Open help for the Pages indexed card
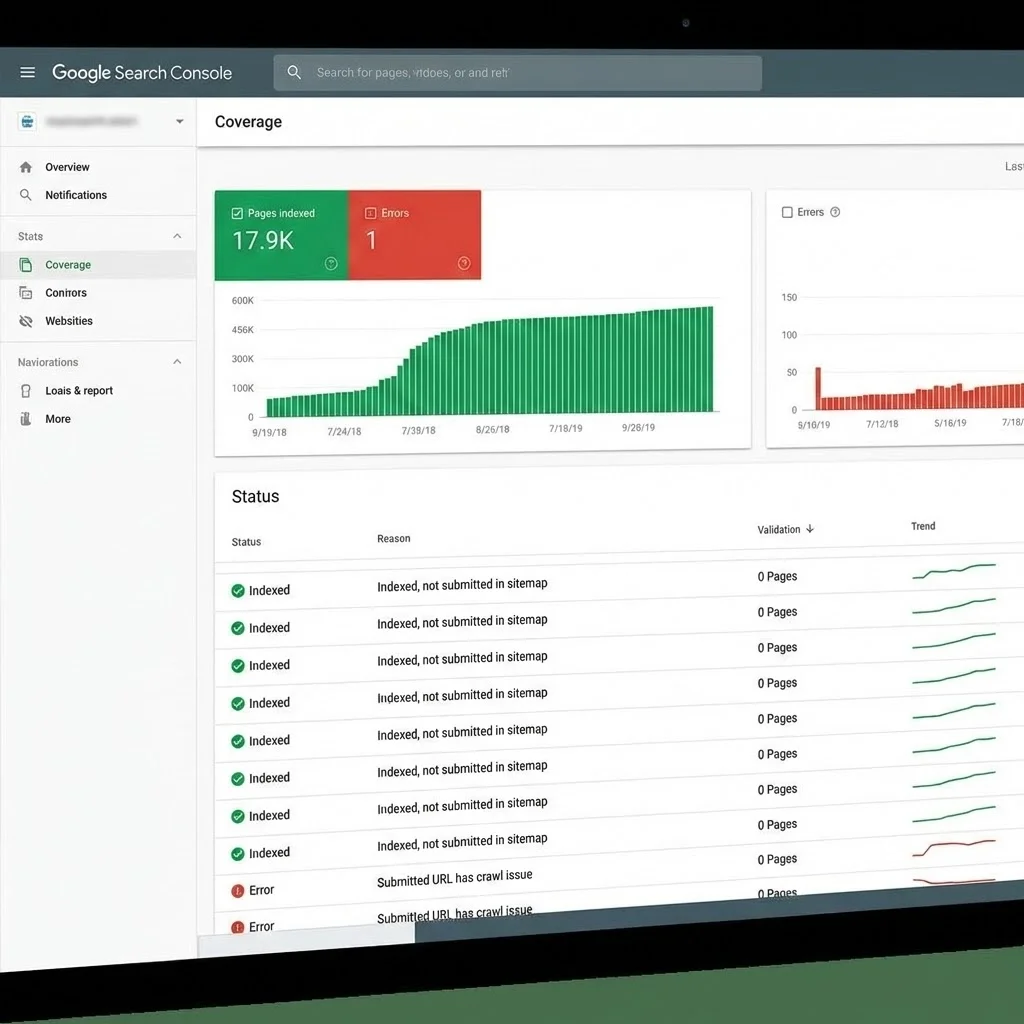The height and width of the screenshot is (1024, 1024). pos(330,263)
